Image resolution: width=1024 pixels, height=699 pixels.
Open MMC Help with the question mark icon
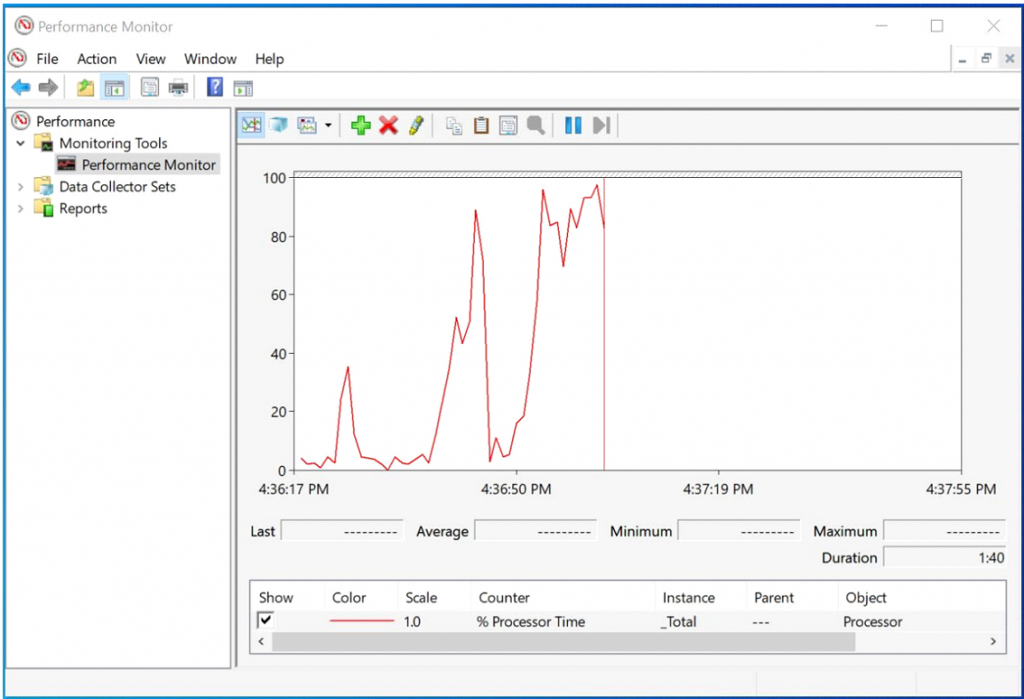pos(214,87)
